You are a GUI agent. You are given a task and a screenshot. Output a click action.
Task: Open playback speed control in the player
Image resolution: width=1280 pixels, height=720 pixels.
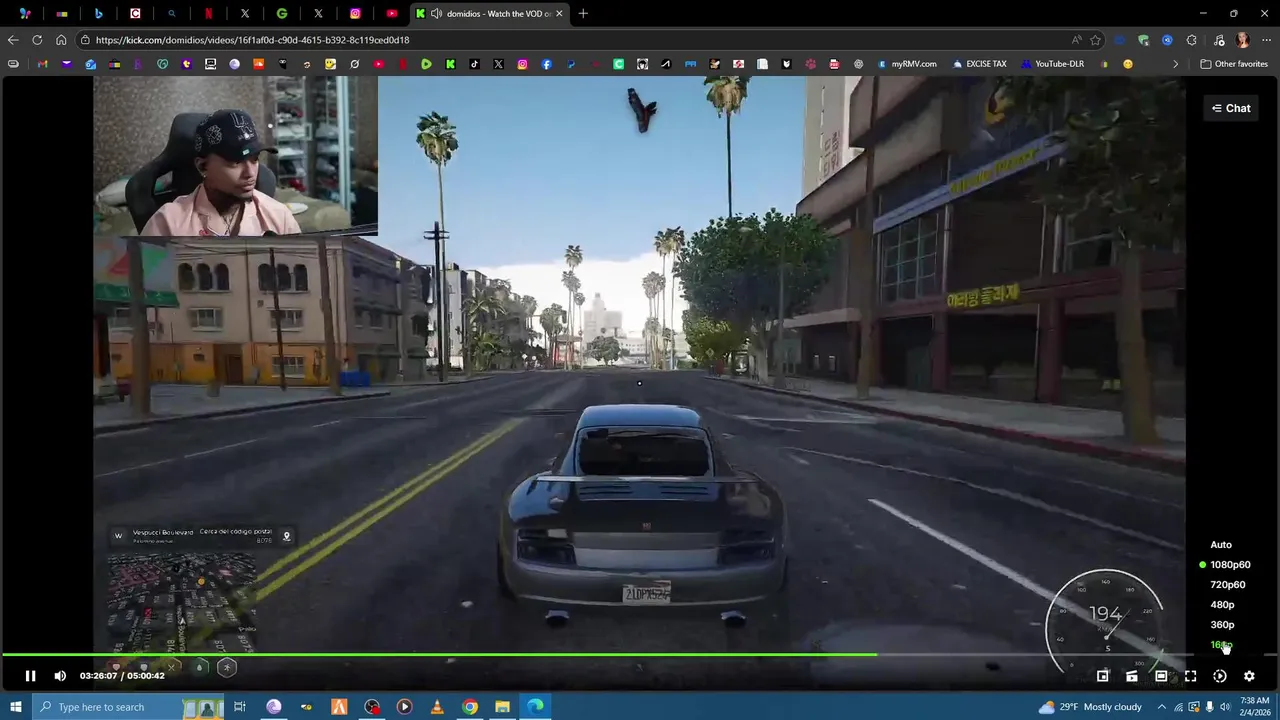coord(1220,676)
